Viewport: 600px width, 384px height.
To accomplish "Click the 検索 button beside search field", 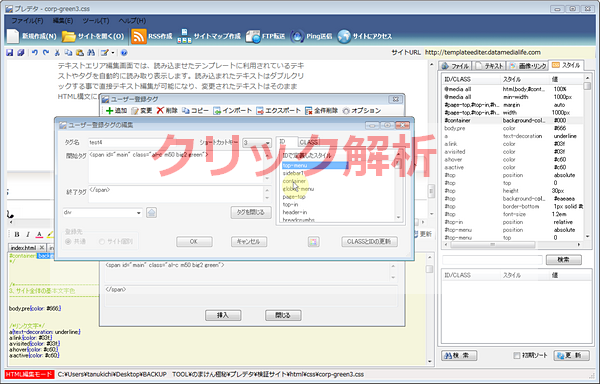I will [564, 260].
